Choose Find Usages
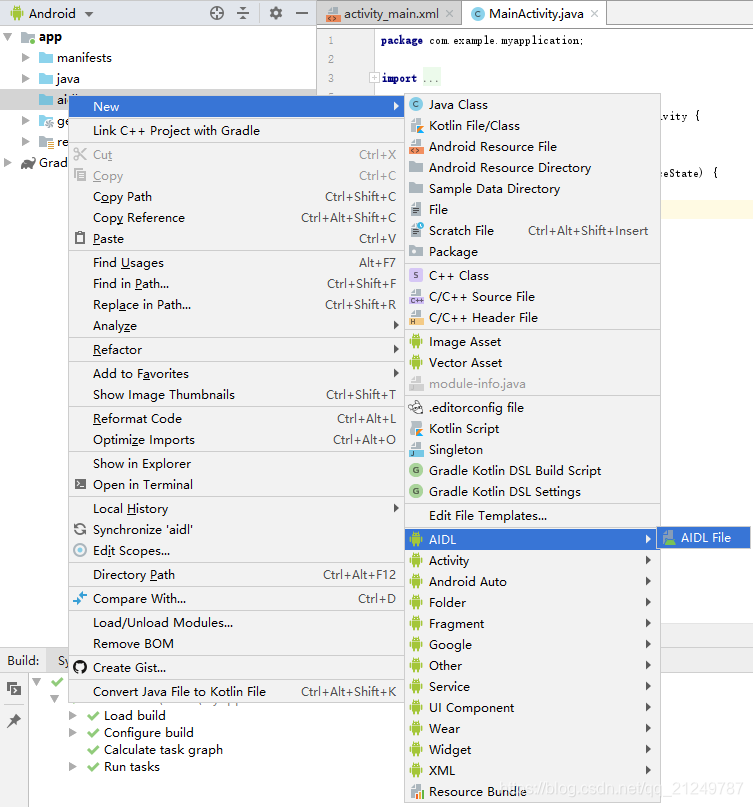753x807 pixels. 236,263
